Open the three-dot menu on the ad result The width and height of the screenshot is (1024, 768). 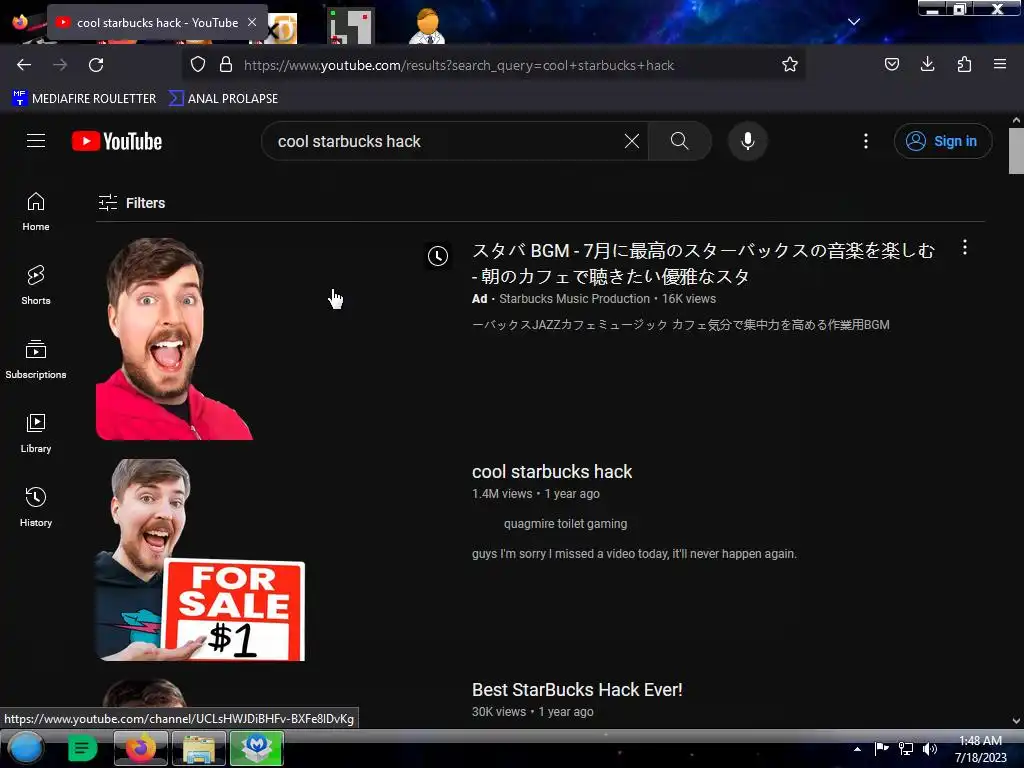(965, 247)
